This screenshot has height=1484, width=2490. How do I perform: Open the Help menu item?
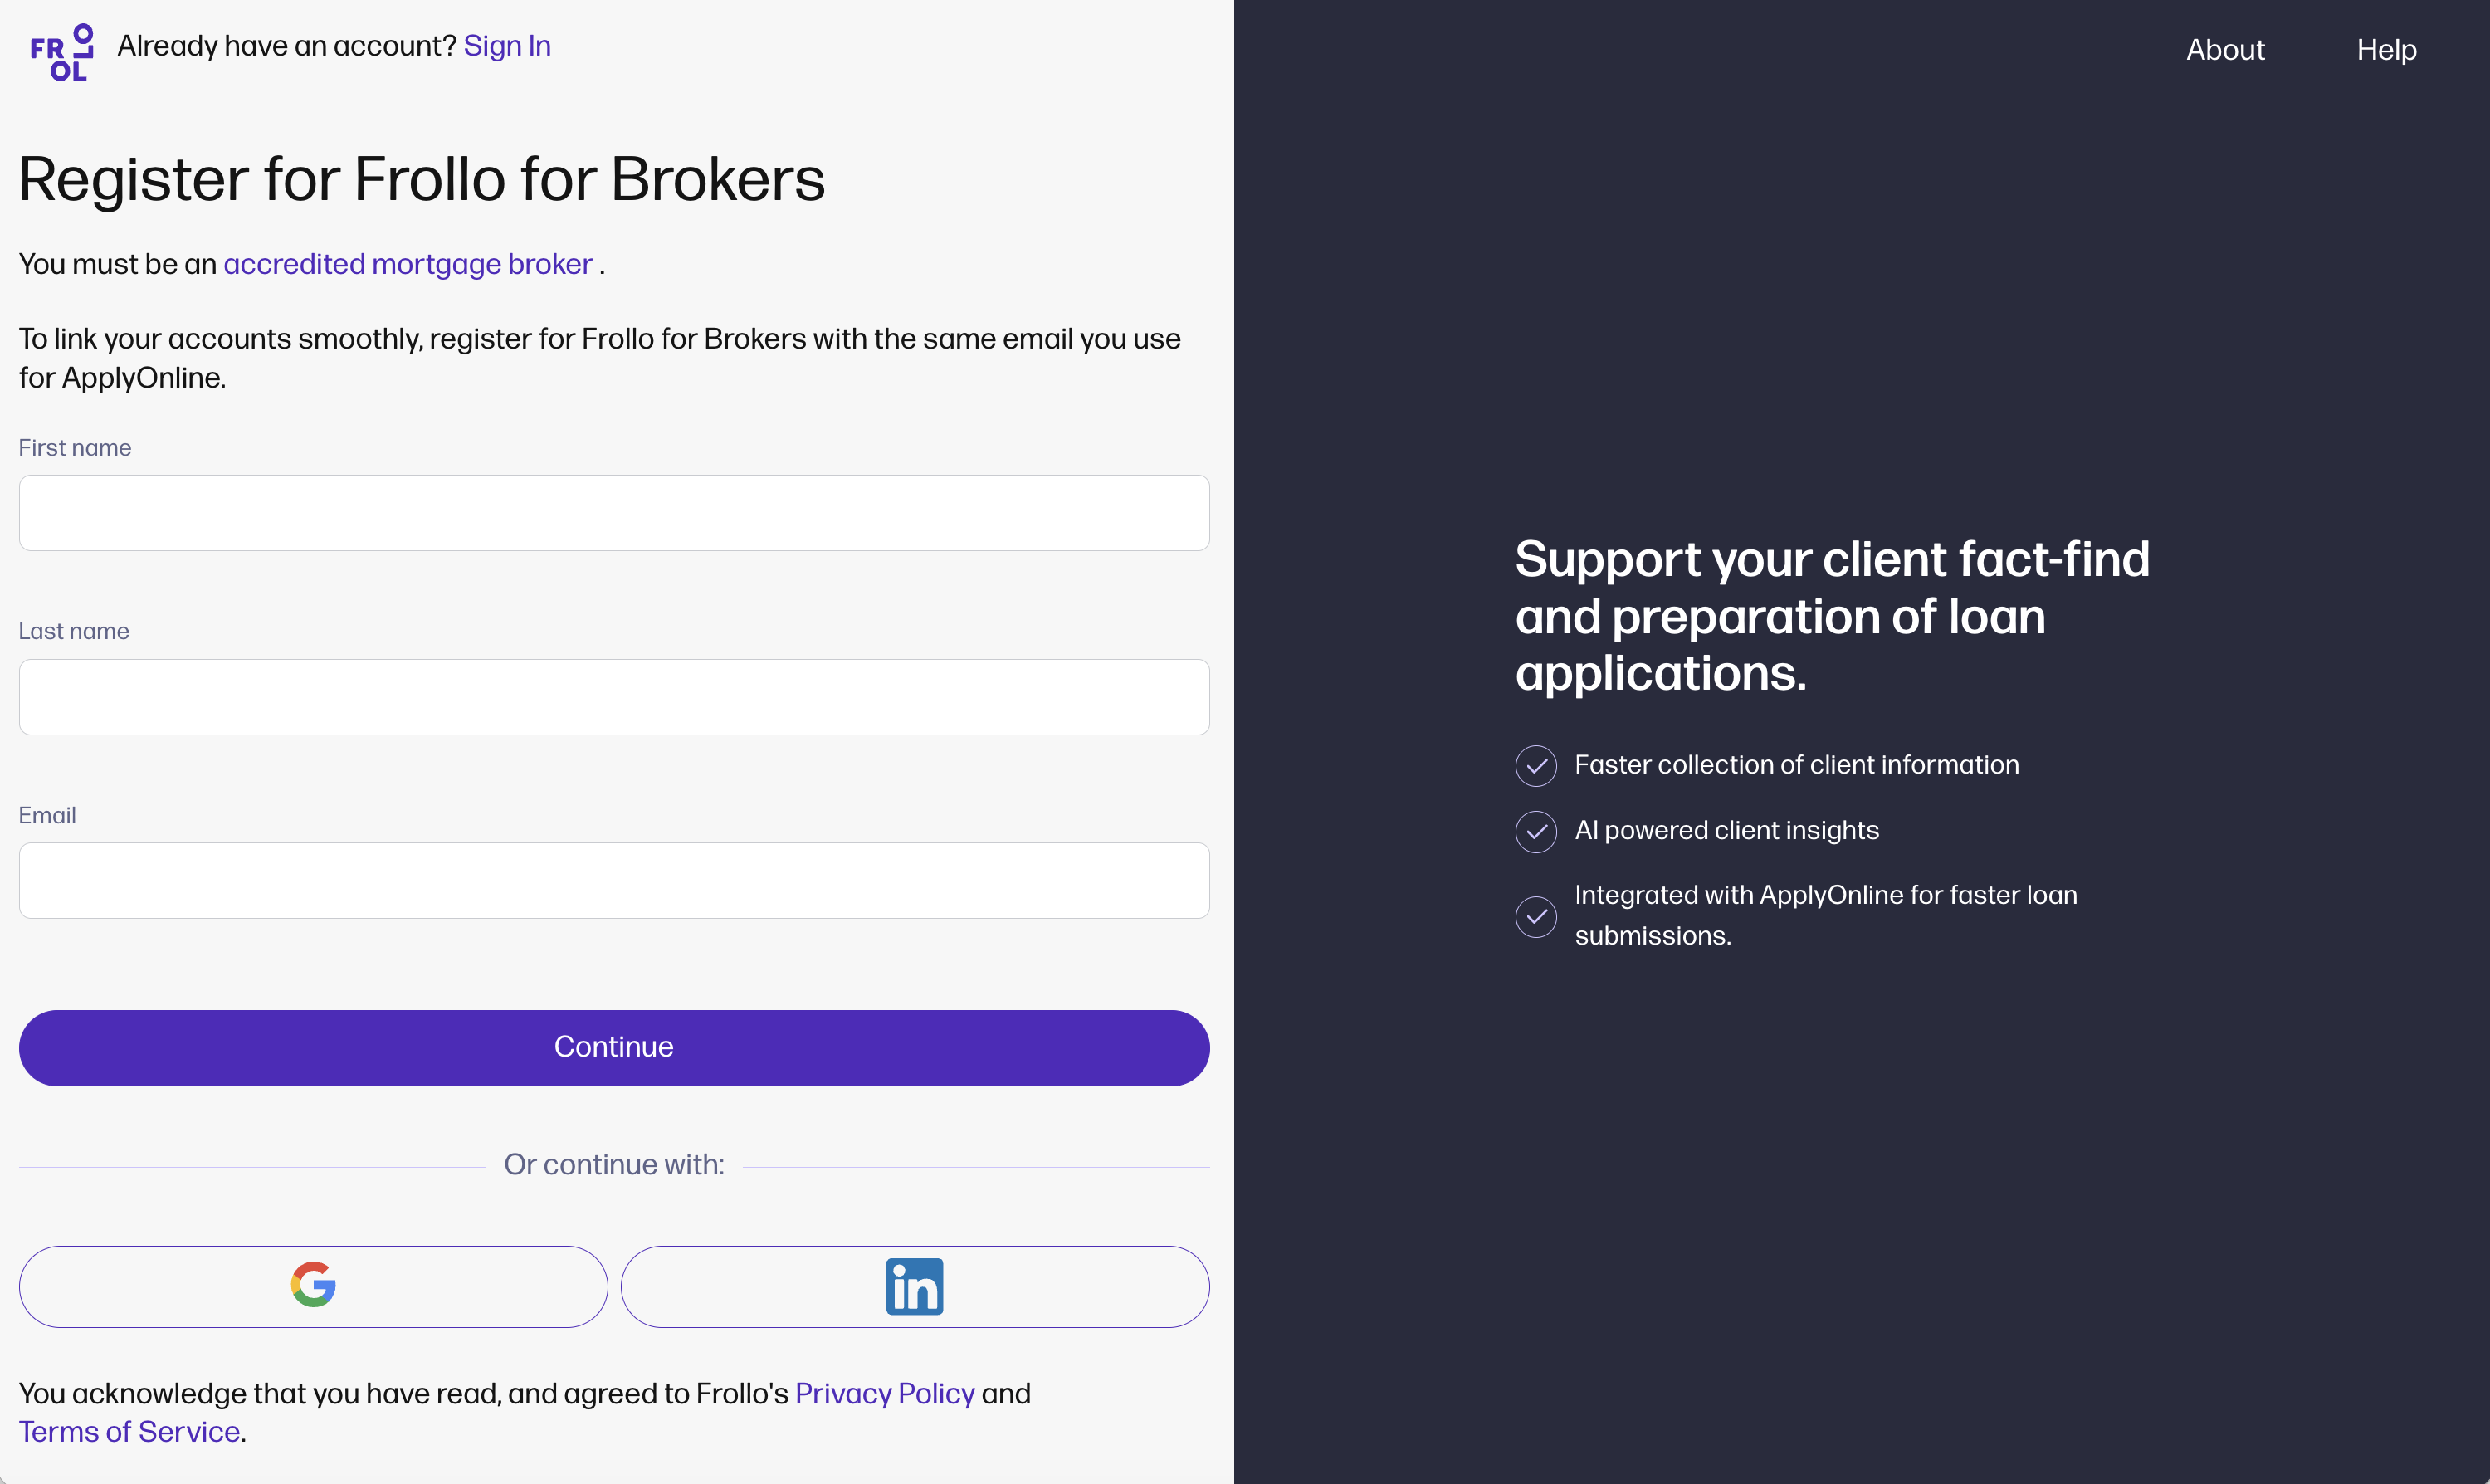[2386, 50]
